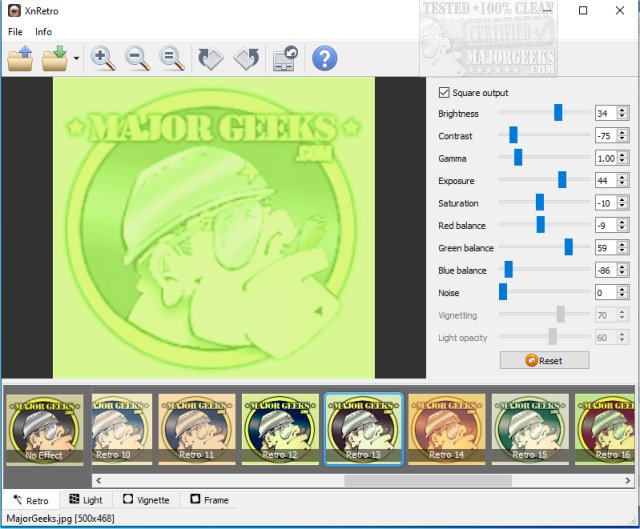Image resolution: width=640 pixels, height=529 pixels.
Task: Select the Retro 13 effect thumbnail
Action: pyautogui.click(x=363, y=429)
